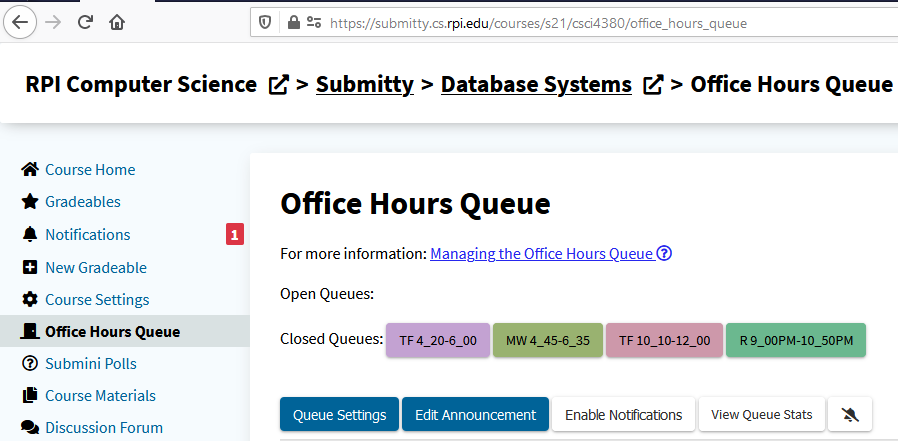
Task: Click the Open Queues label
Action: point(327,294)
